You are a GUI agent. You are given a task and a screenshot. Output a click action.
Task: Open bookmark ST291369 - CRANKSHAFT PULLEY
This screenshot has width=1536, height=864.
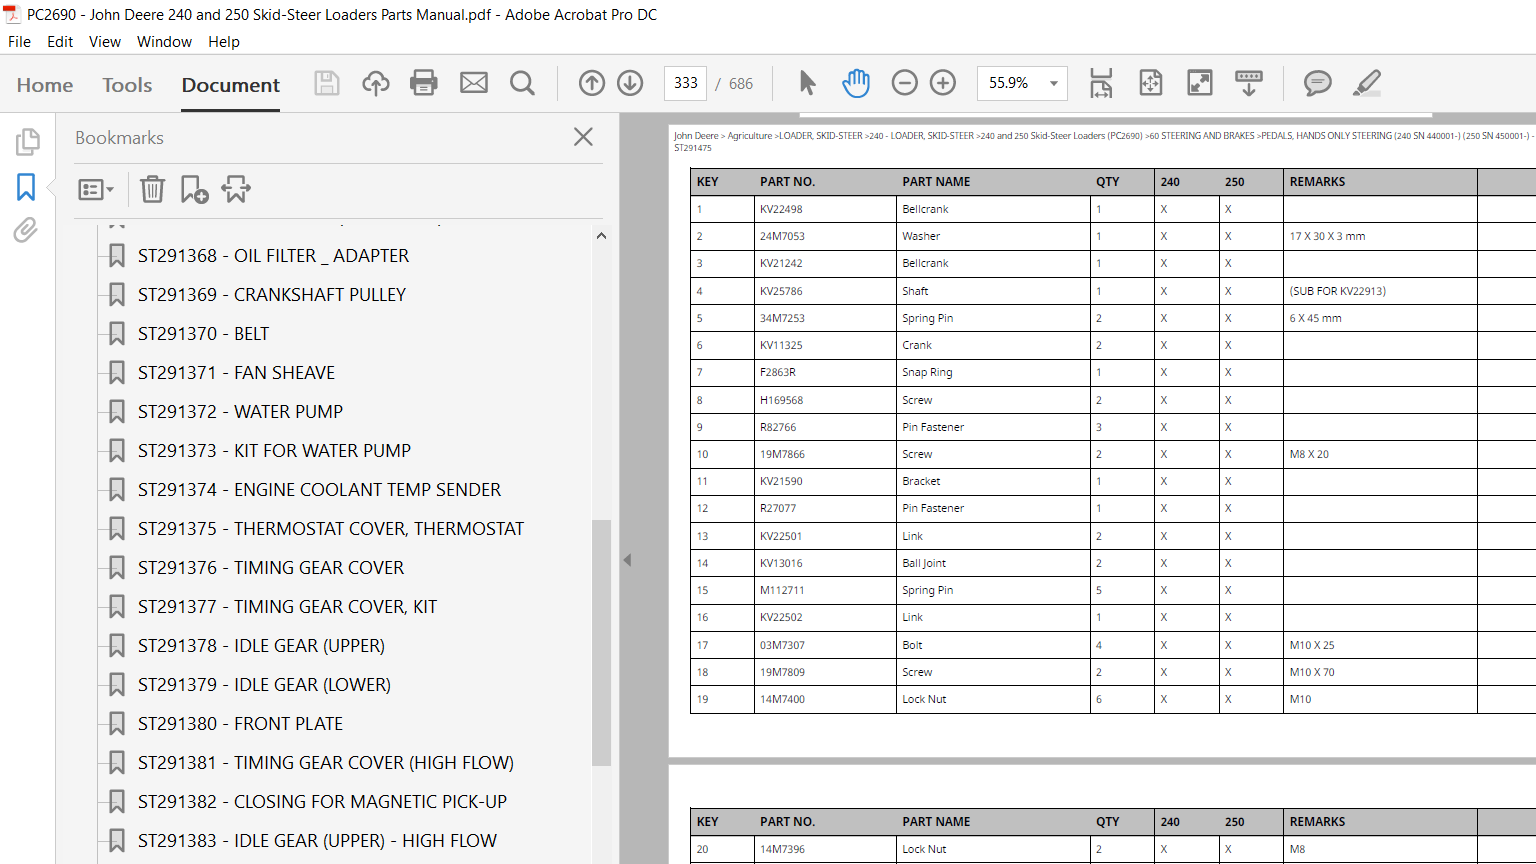272,295
